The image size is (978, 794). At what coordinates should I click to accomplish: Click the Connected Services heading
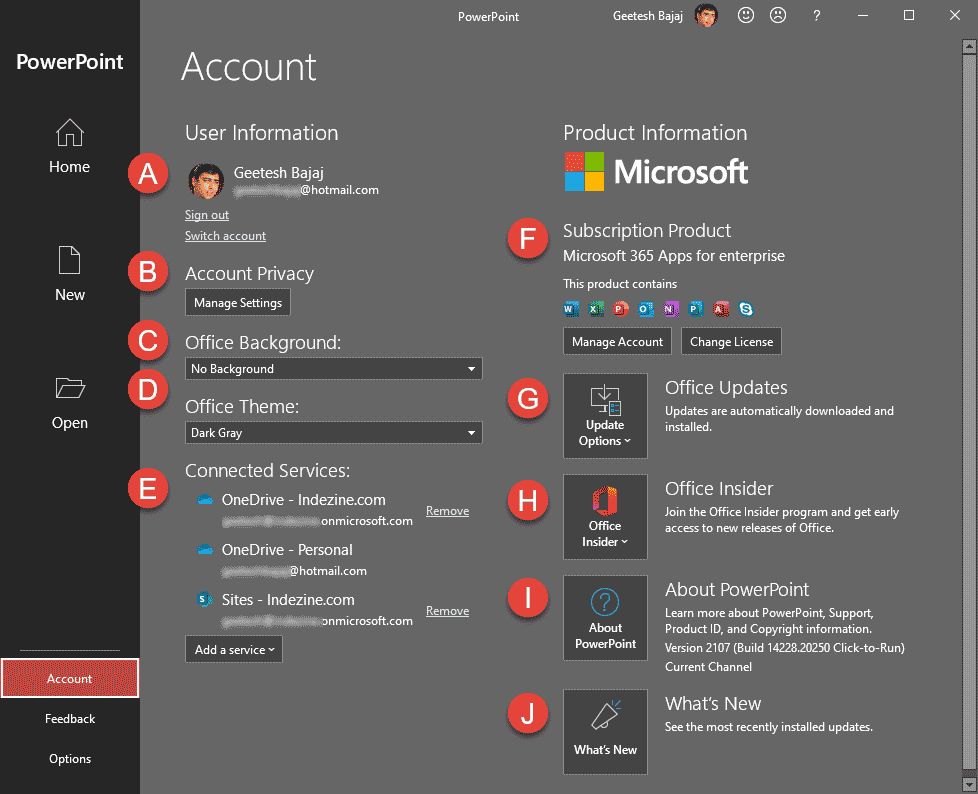pos(267,470)
